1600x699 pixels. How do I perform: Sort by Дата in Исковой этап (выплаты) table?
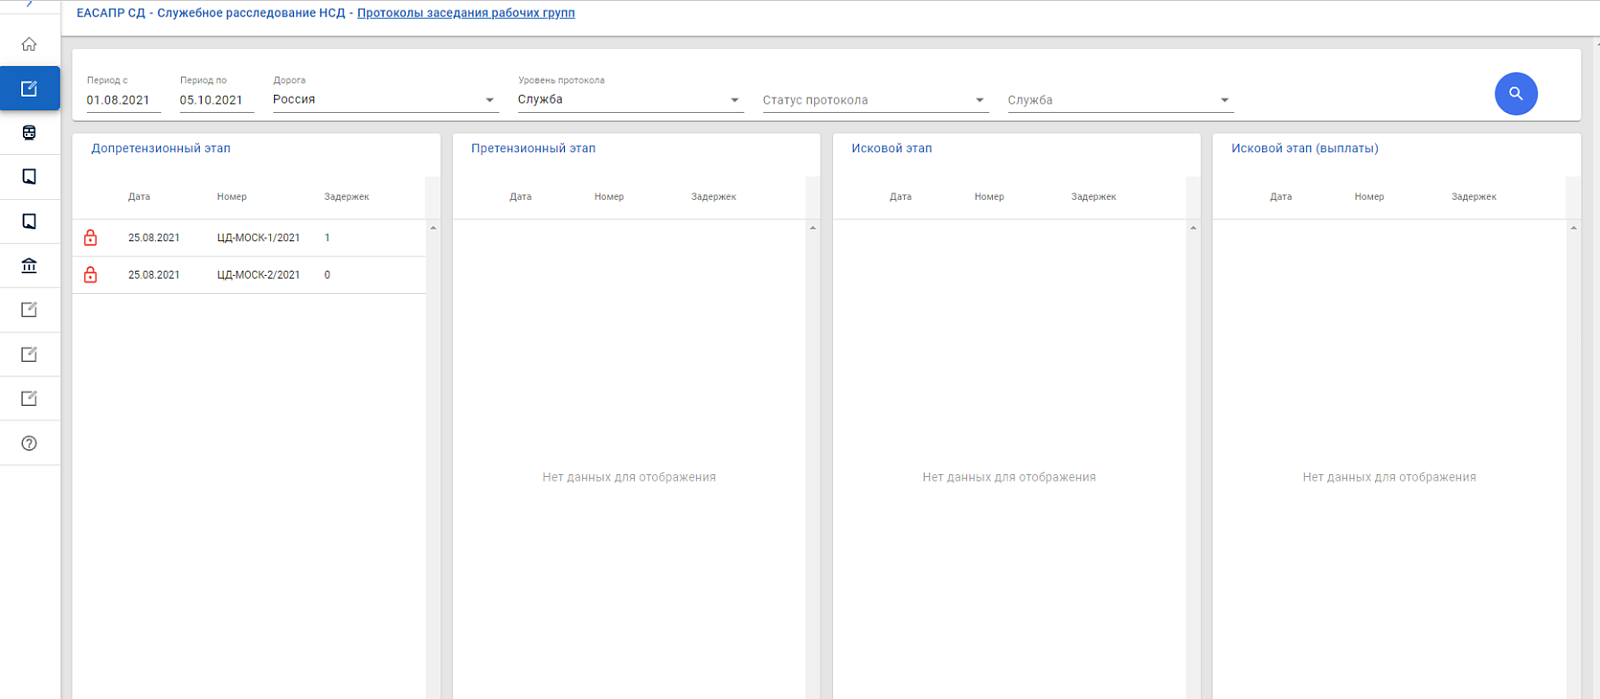click(x=1281, y=197)
